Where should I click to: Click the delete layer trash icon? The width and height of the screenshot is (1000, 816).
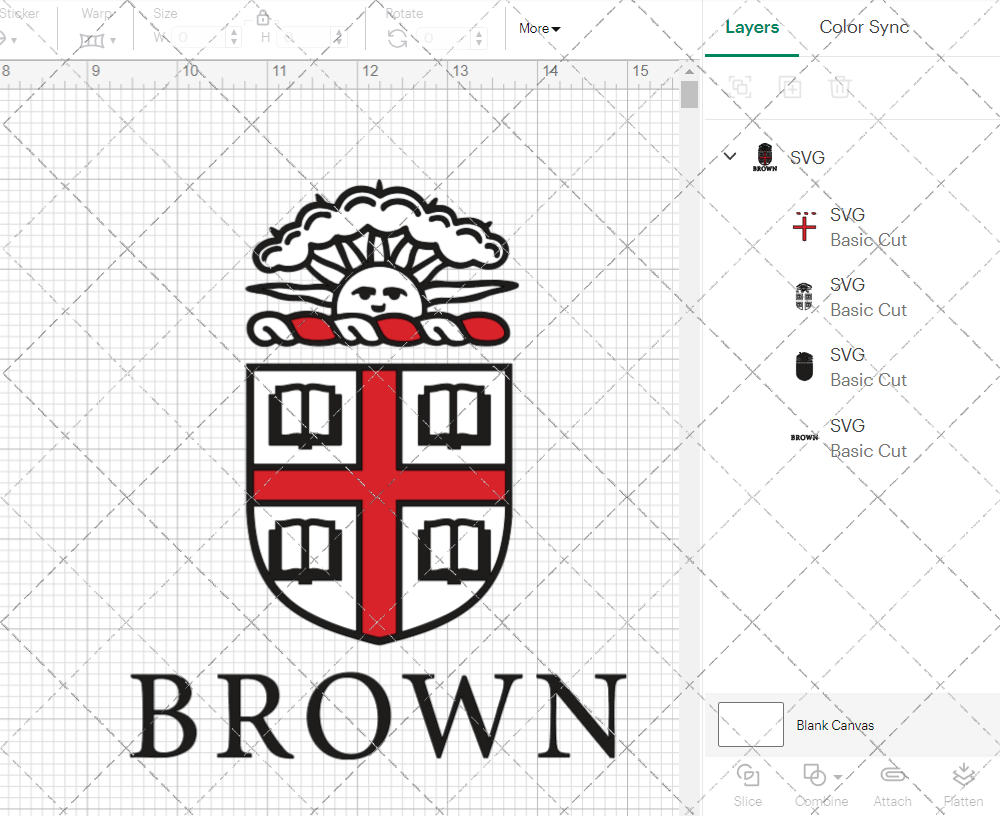(841, 87)
